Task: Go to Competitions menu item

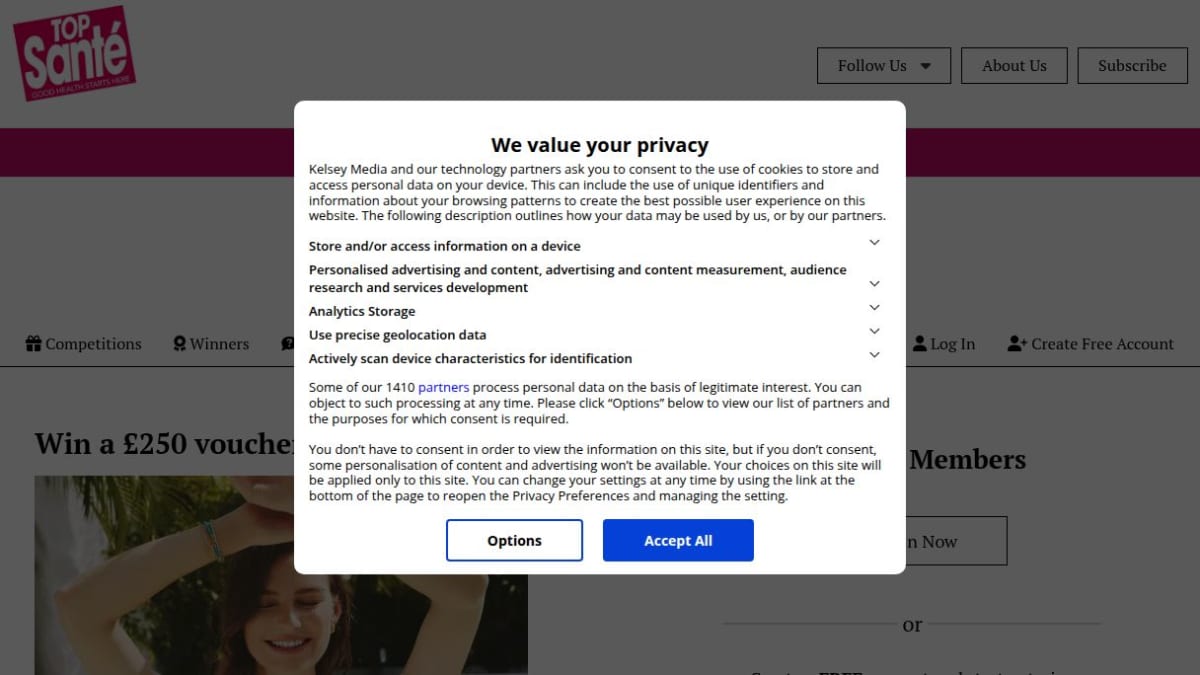Action: tap(84, 343)
